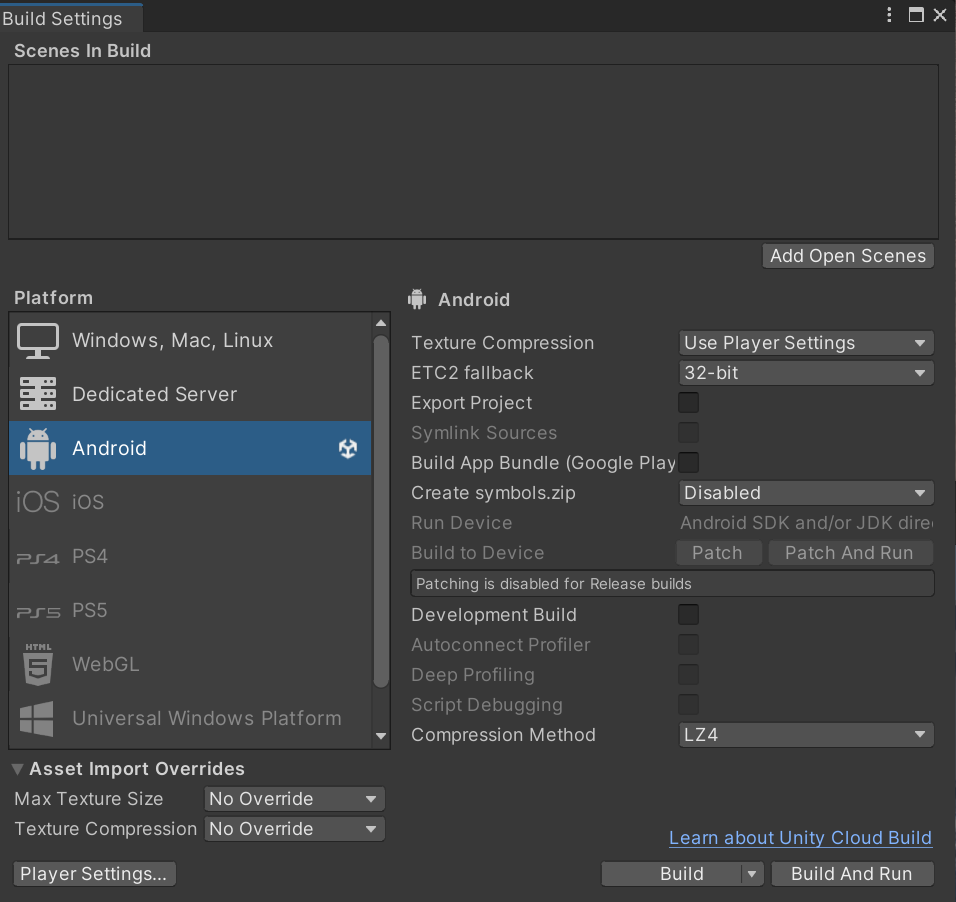
Task: Select the PS5 platform row
Action: pyautogui.click(x=190, y=610)
